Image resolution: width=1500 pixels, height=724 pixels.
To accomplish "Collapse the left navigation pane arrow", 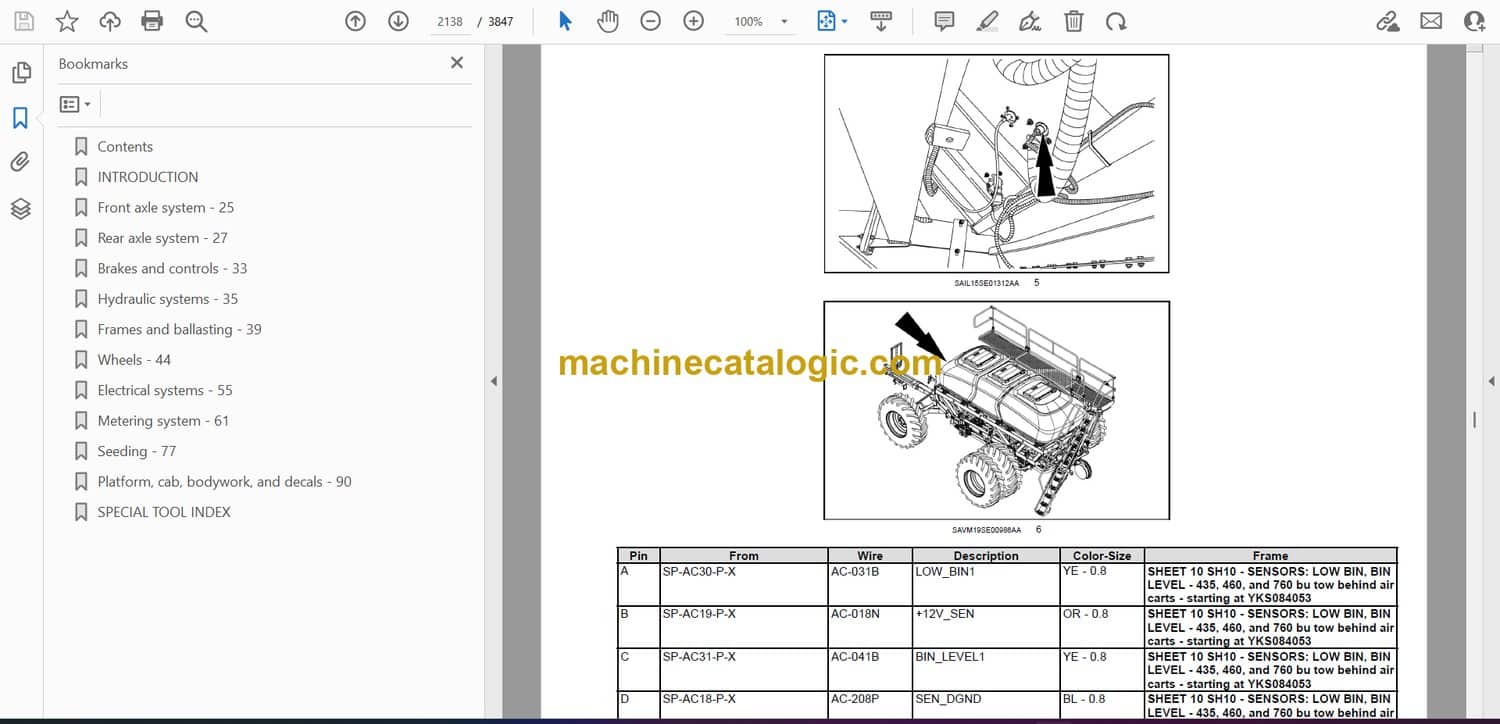I will click(x=493, y=381).
